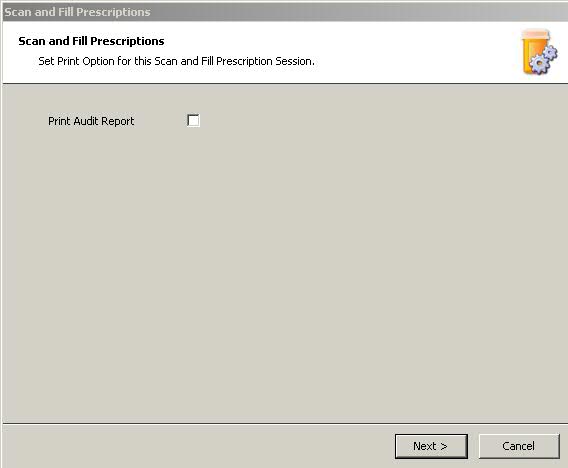The image size is (568, 468).
Task: Cancel the Scan and Fill session
Action: 519,446
